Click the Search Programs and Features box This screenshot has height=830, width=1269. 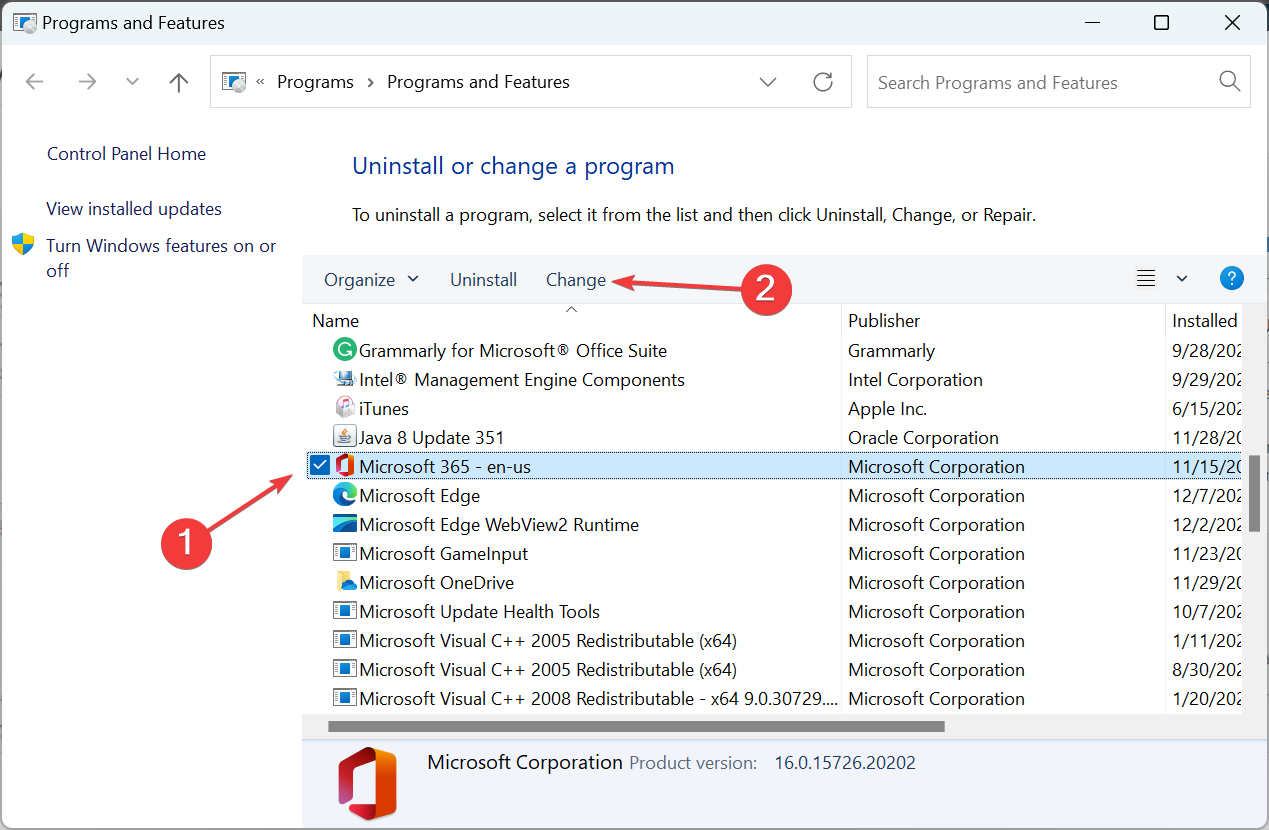[x=1059, y=82]
